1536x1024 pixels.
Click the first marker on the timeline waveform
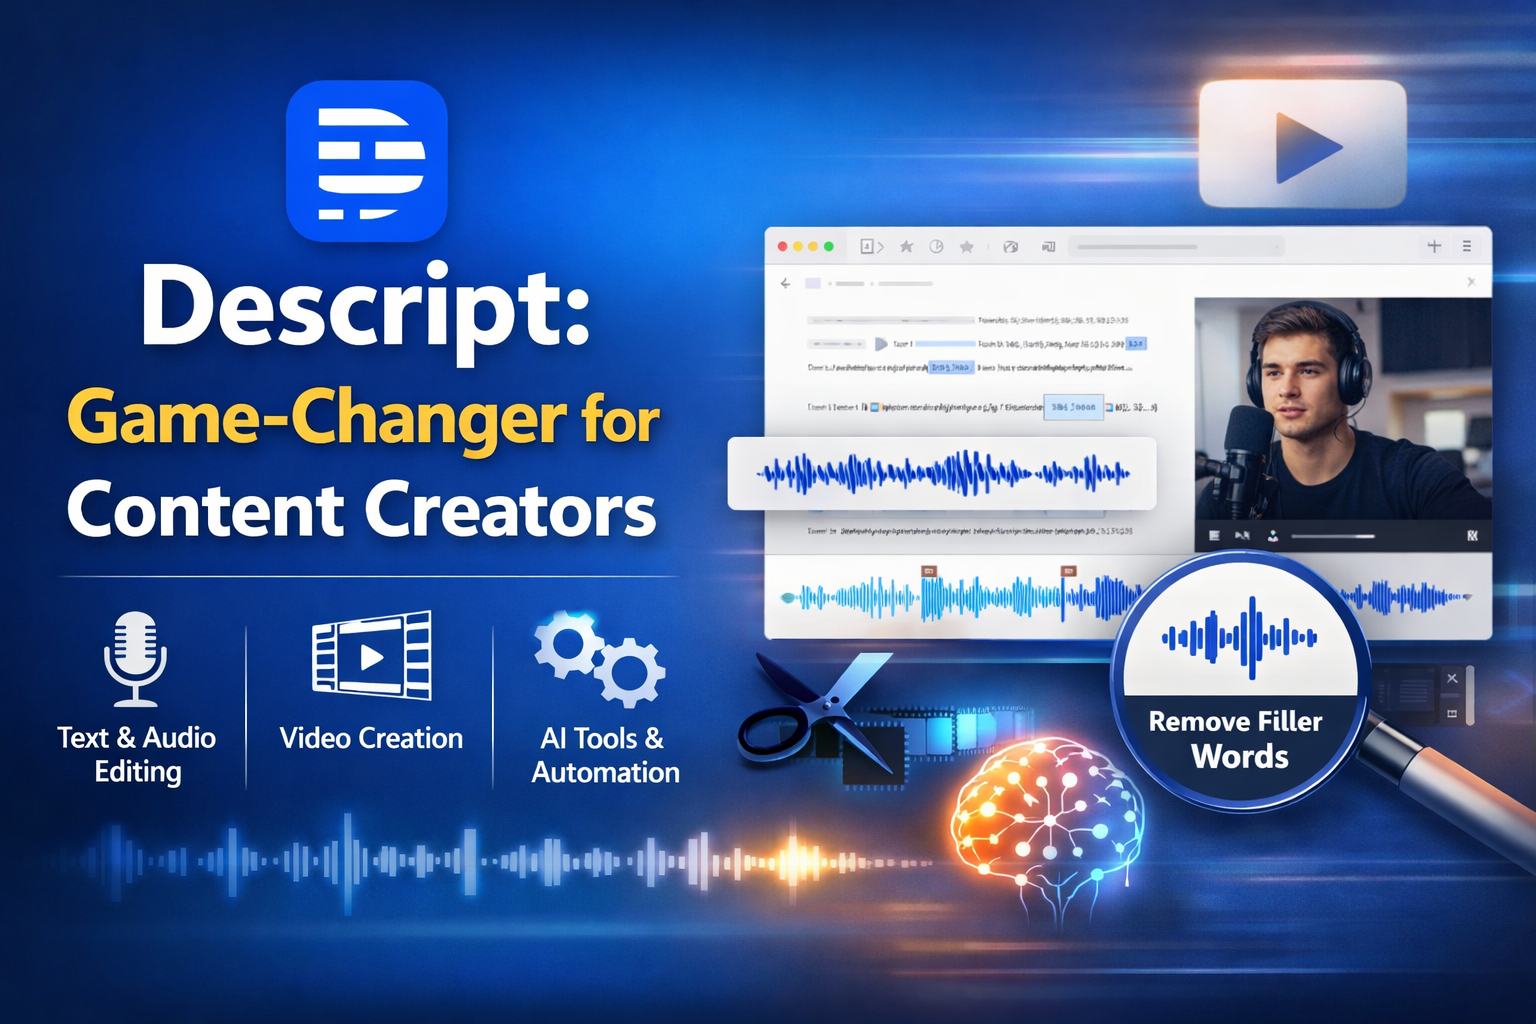click(929, 572)
